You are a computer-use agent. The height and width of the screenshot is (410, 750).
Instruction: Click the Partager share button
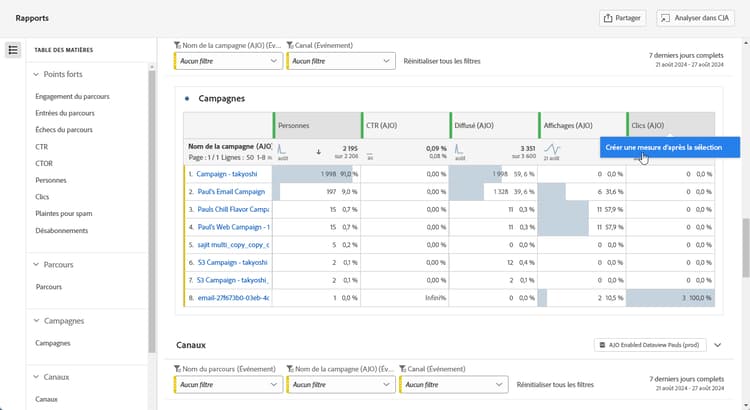pos(621,18)
